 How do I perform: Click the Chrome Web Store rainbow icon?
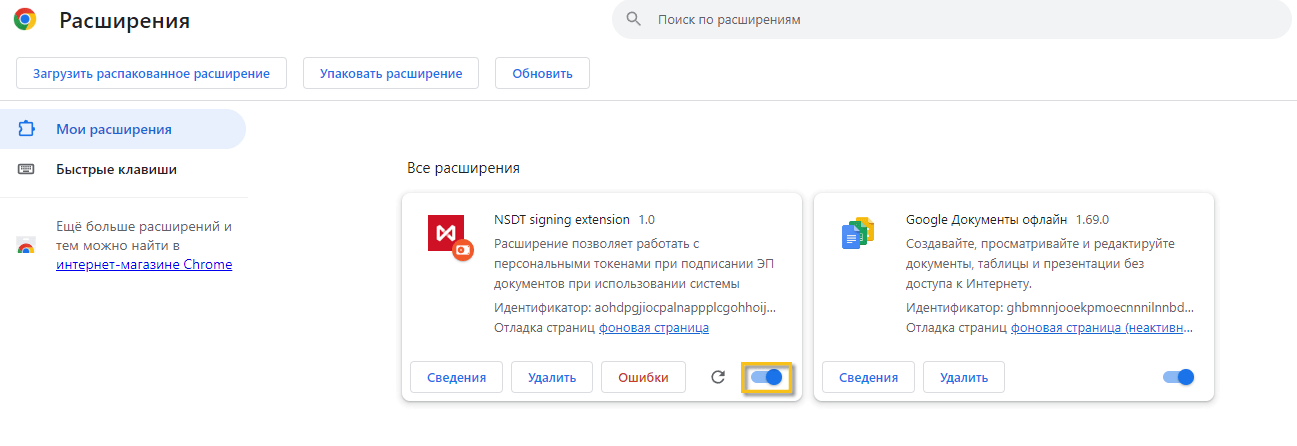(x=26, y=246)
